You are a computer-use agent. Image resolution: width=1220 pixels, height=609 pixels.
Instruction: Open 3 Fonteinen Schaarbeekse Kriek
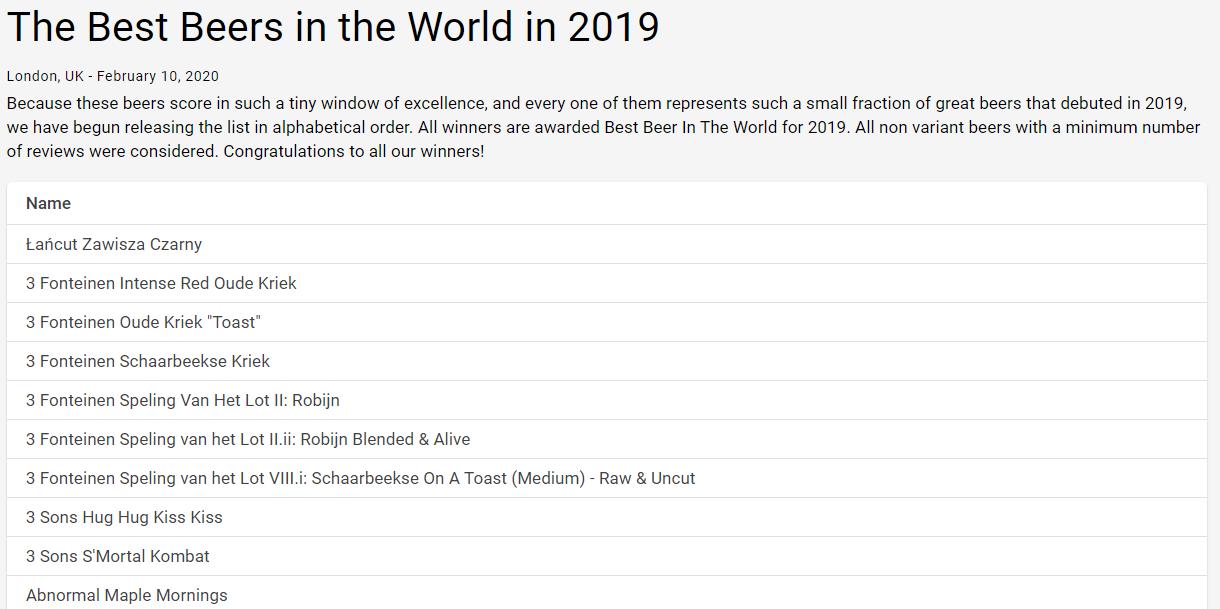tap(148, 361)
